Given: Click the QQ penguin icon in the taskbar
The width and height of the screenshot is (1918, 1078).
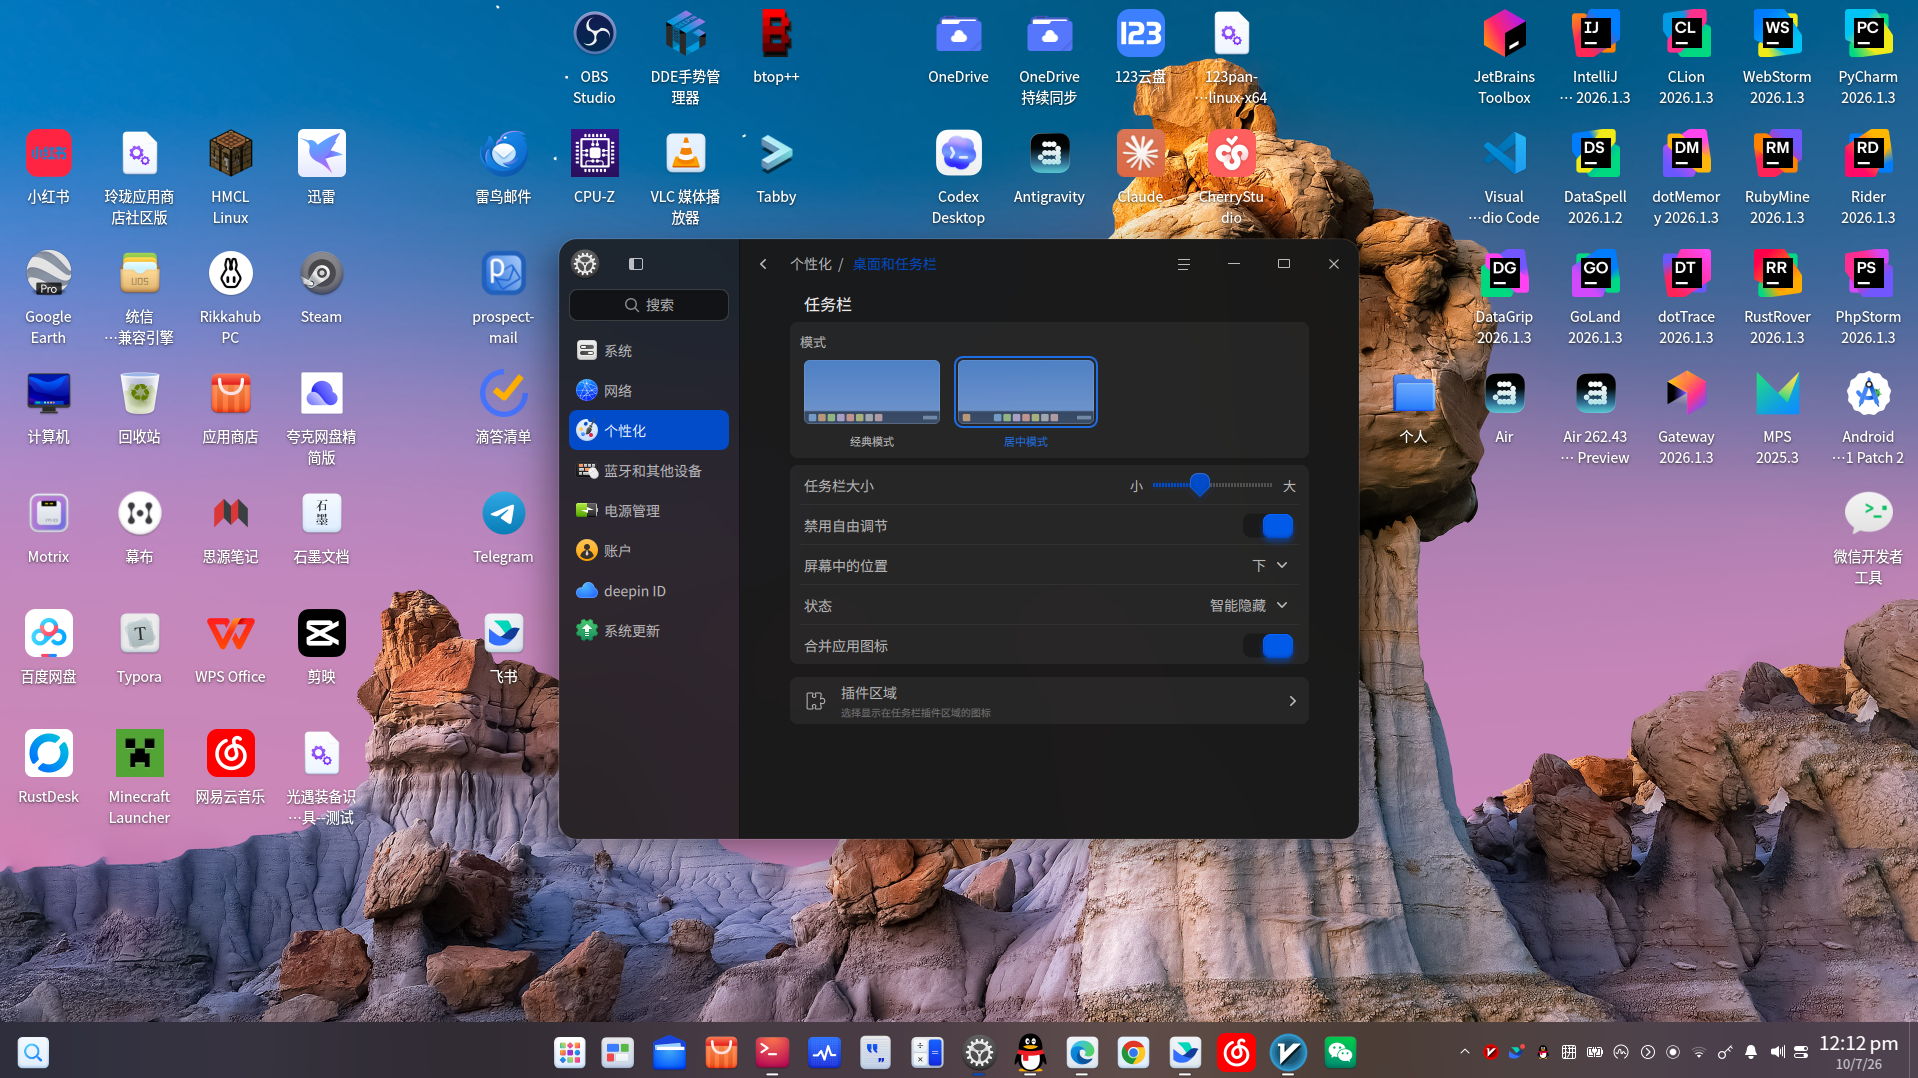Looking at the screenshot, I should tap(1030, 1052).
